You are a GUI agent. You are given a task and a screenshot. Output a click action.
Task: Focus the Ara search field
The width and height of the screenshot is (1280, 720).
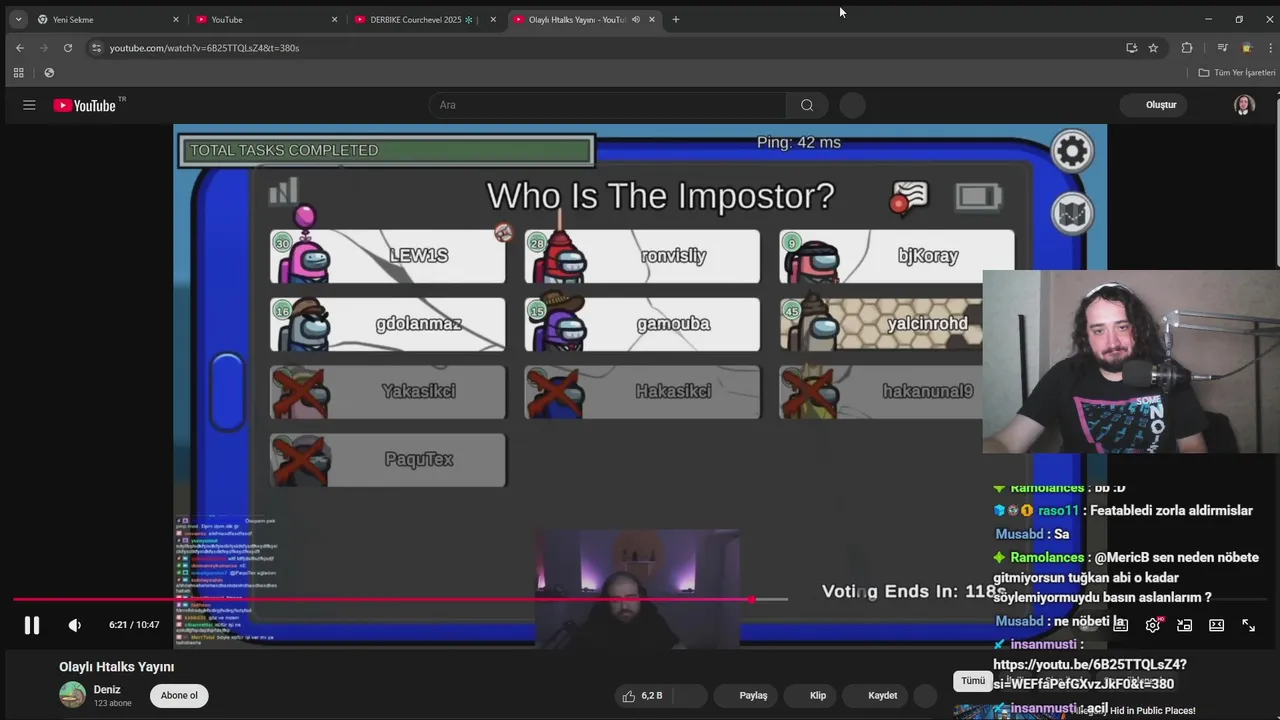(609, 105)
